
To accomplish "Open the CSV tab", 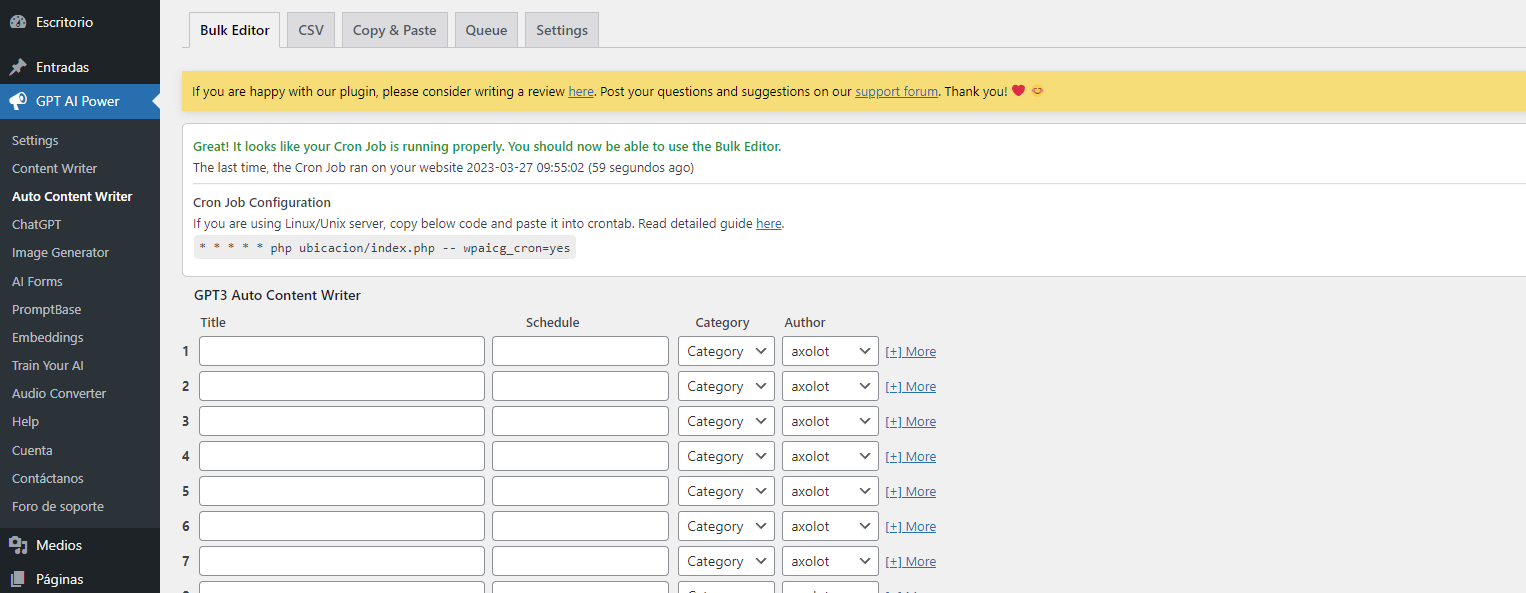I will point(311,30).
